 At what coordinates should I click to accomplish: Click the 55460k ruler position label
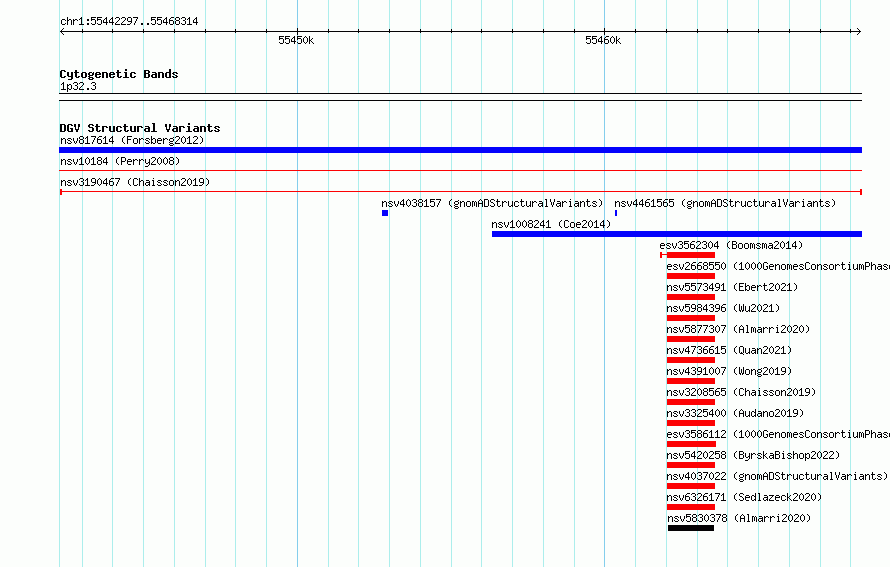[x=603, y=40]
